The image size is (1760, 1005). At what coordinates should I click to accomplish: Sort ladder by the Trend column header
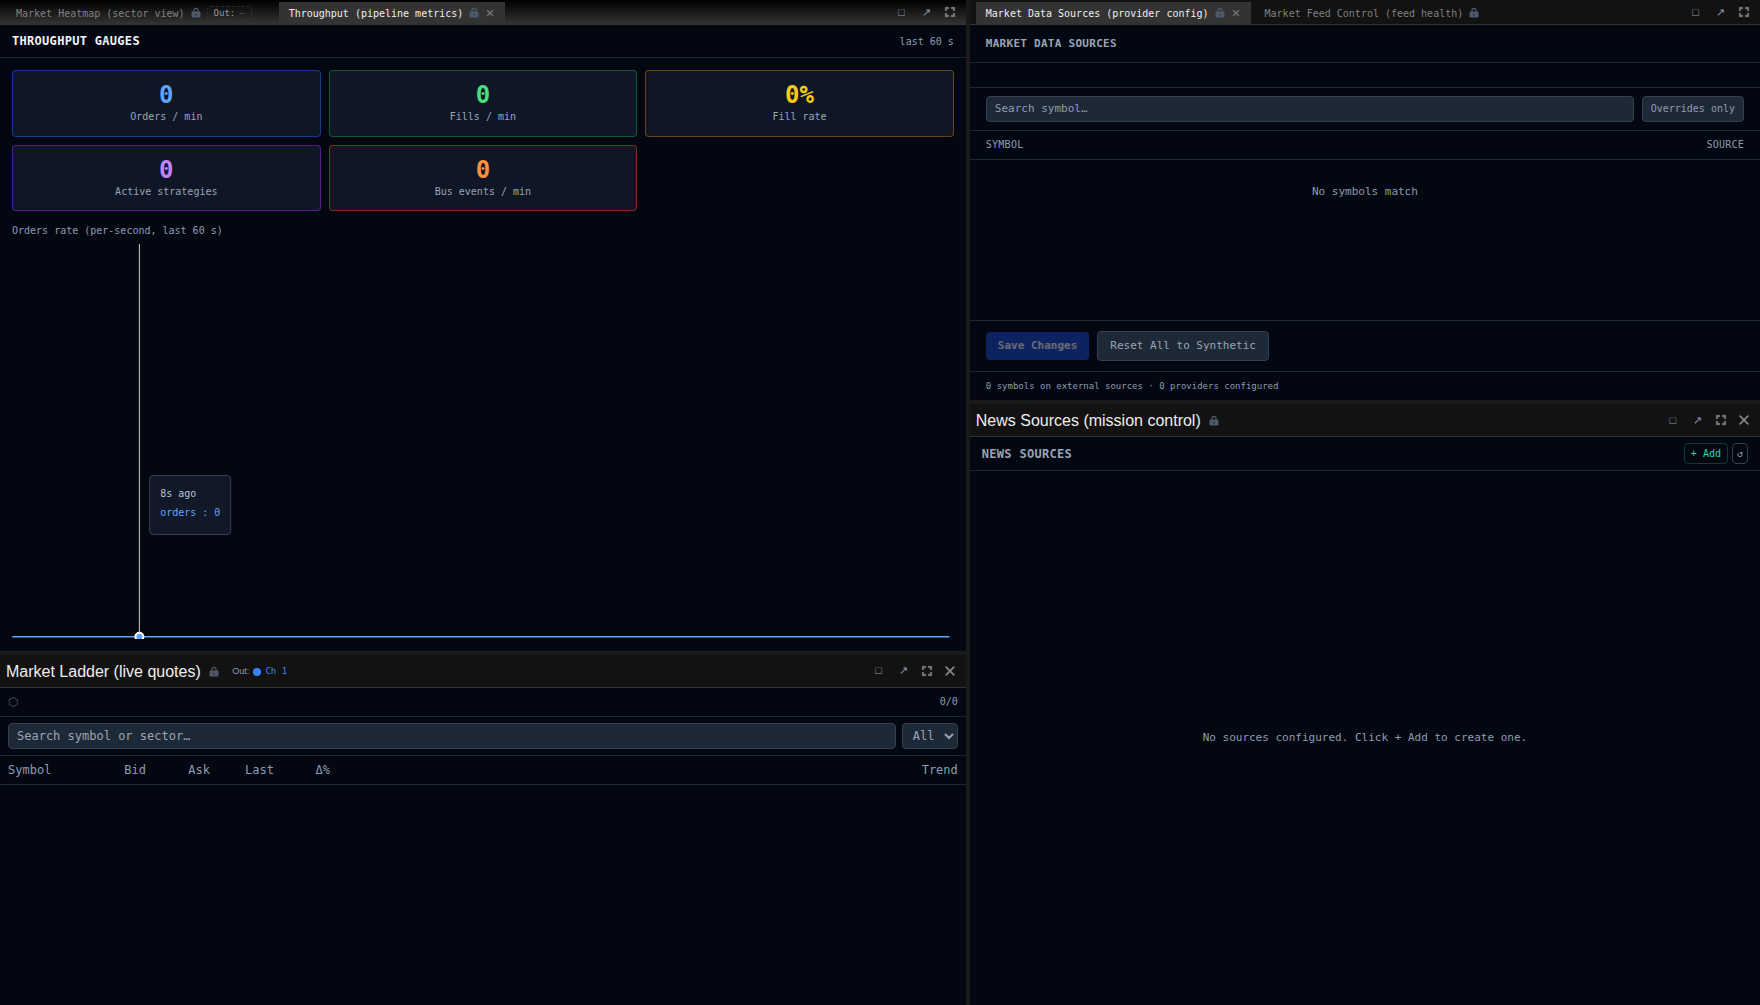point(939,770)
